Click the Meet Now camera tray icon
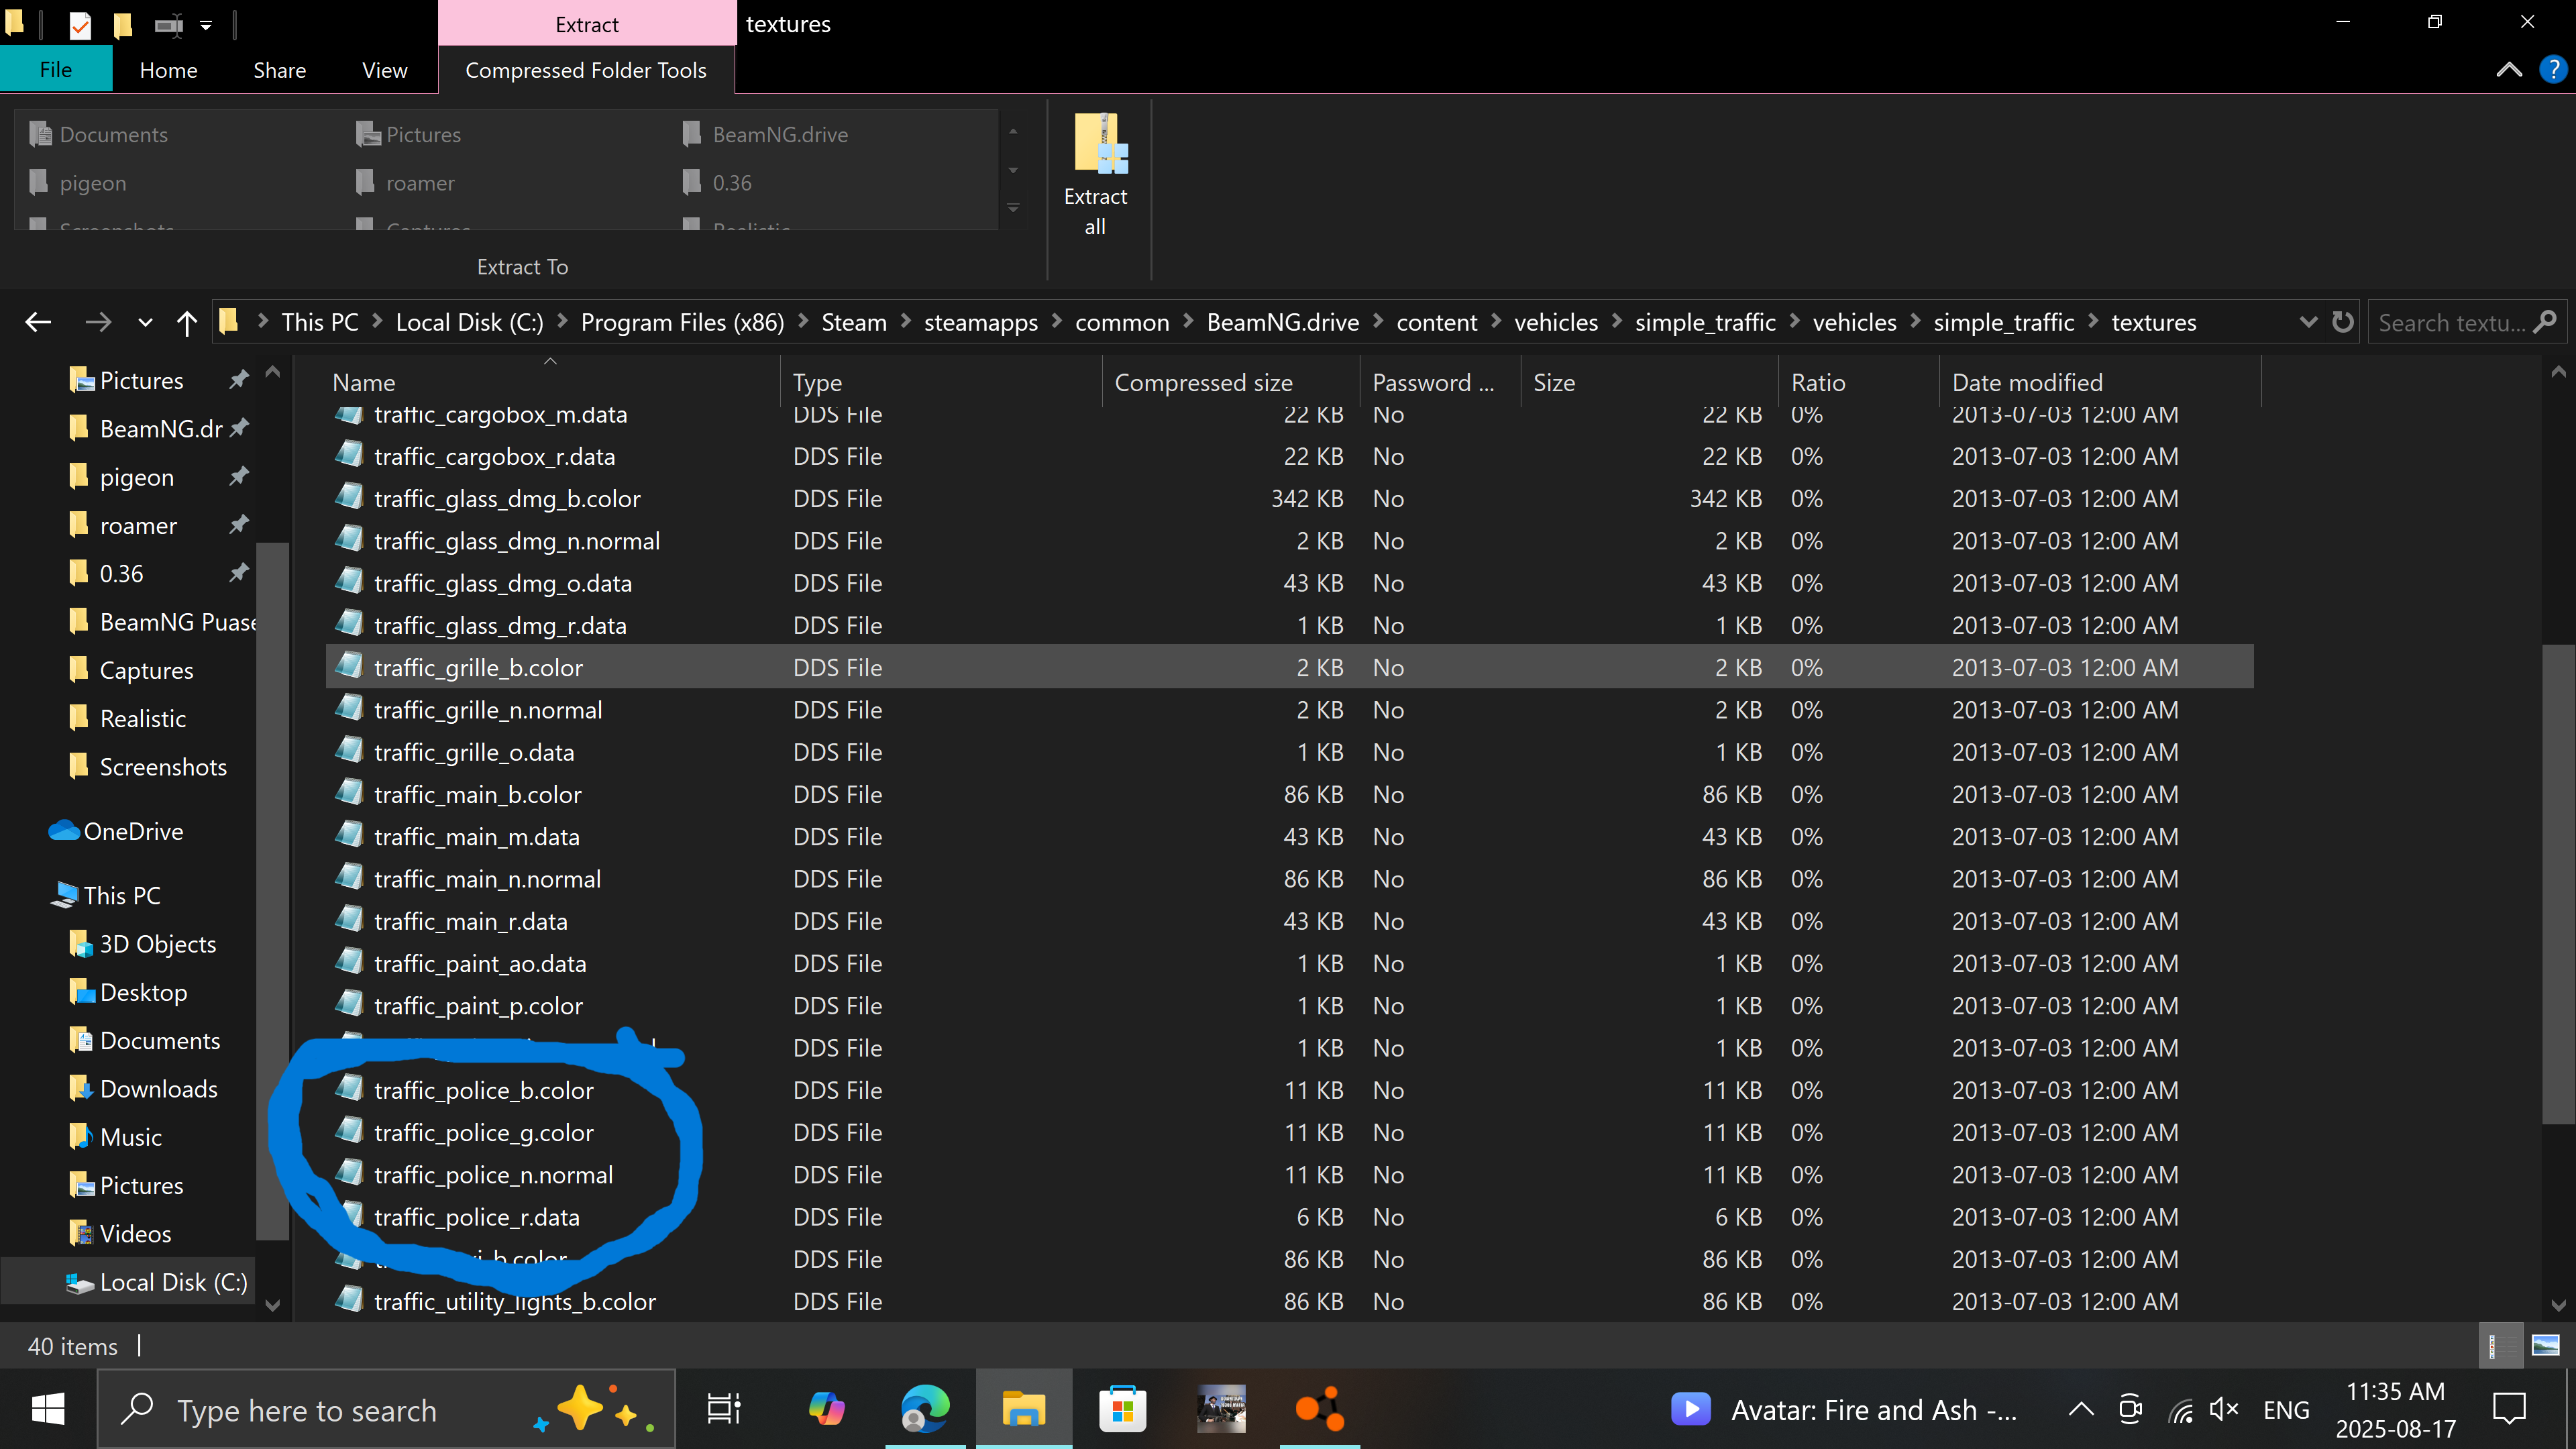 2130,1410
